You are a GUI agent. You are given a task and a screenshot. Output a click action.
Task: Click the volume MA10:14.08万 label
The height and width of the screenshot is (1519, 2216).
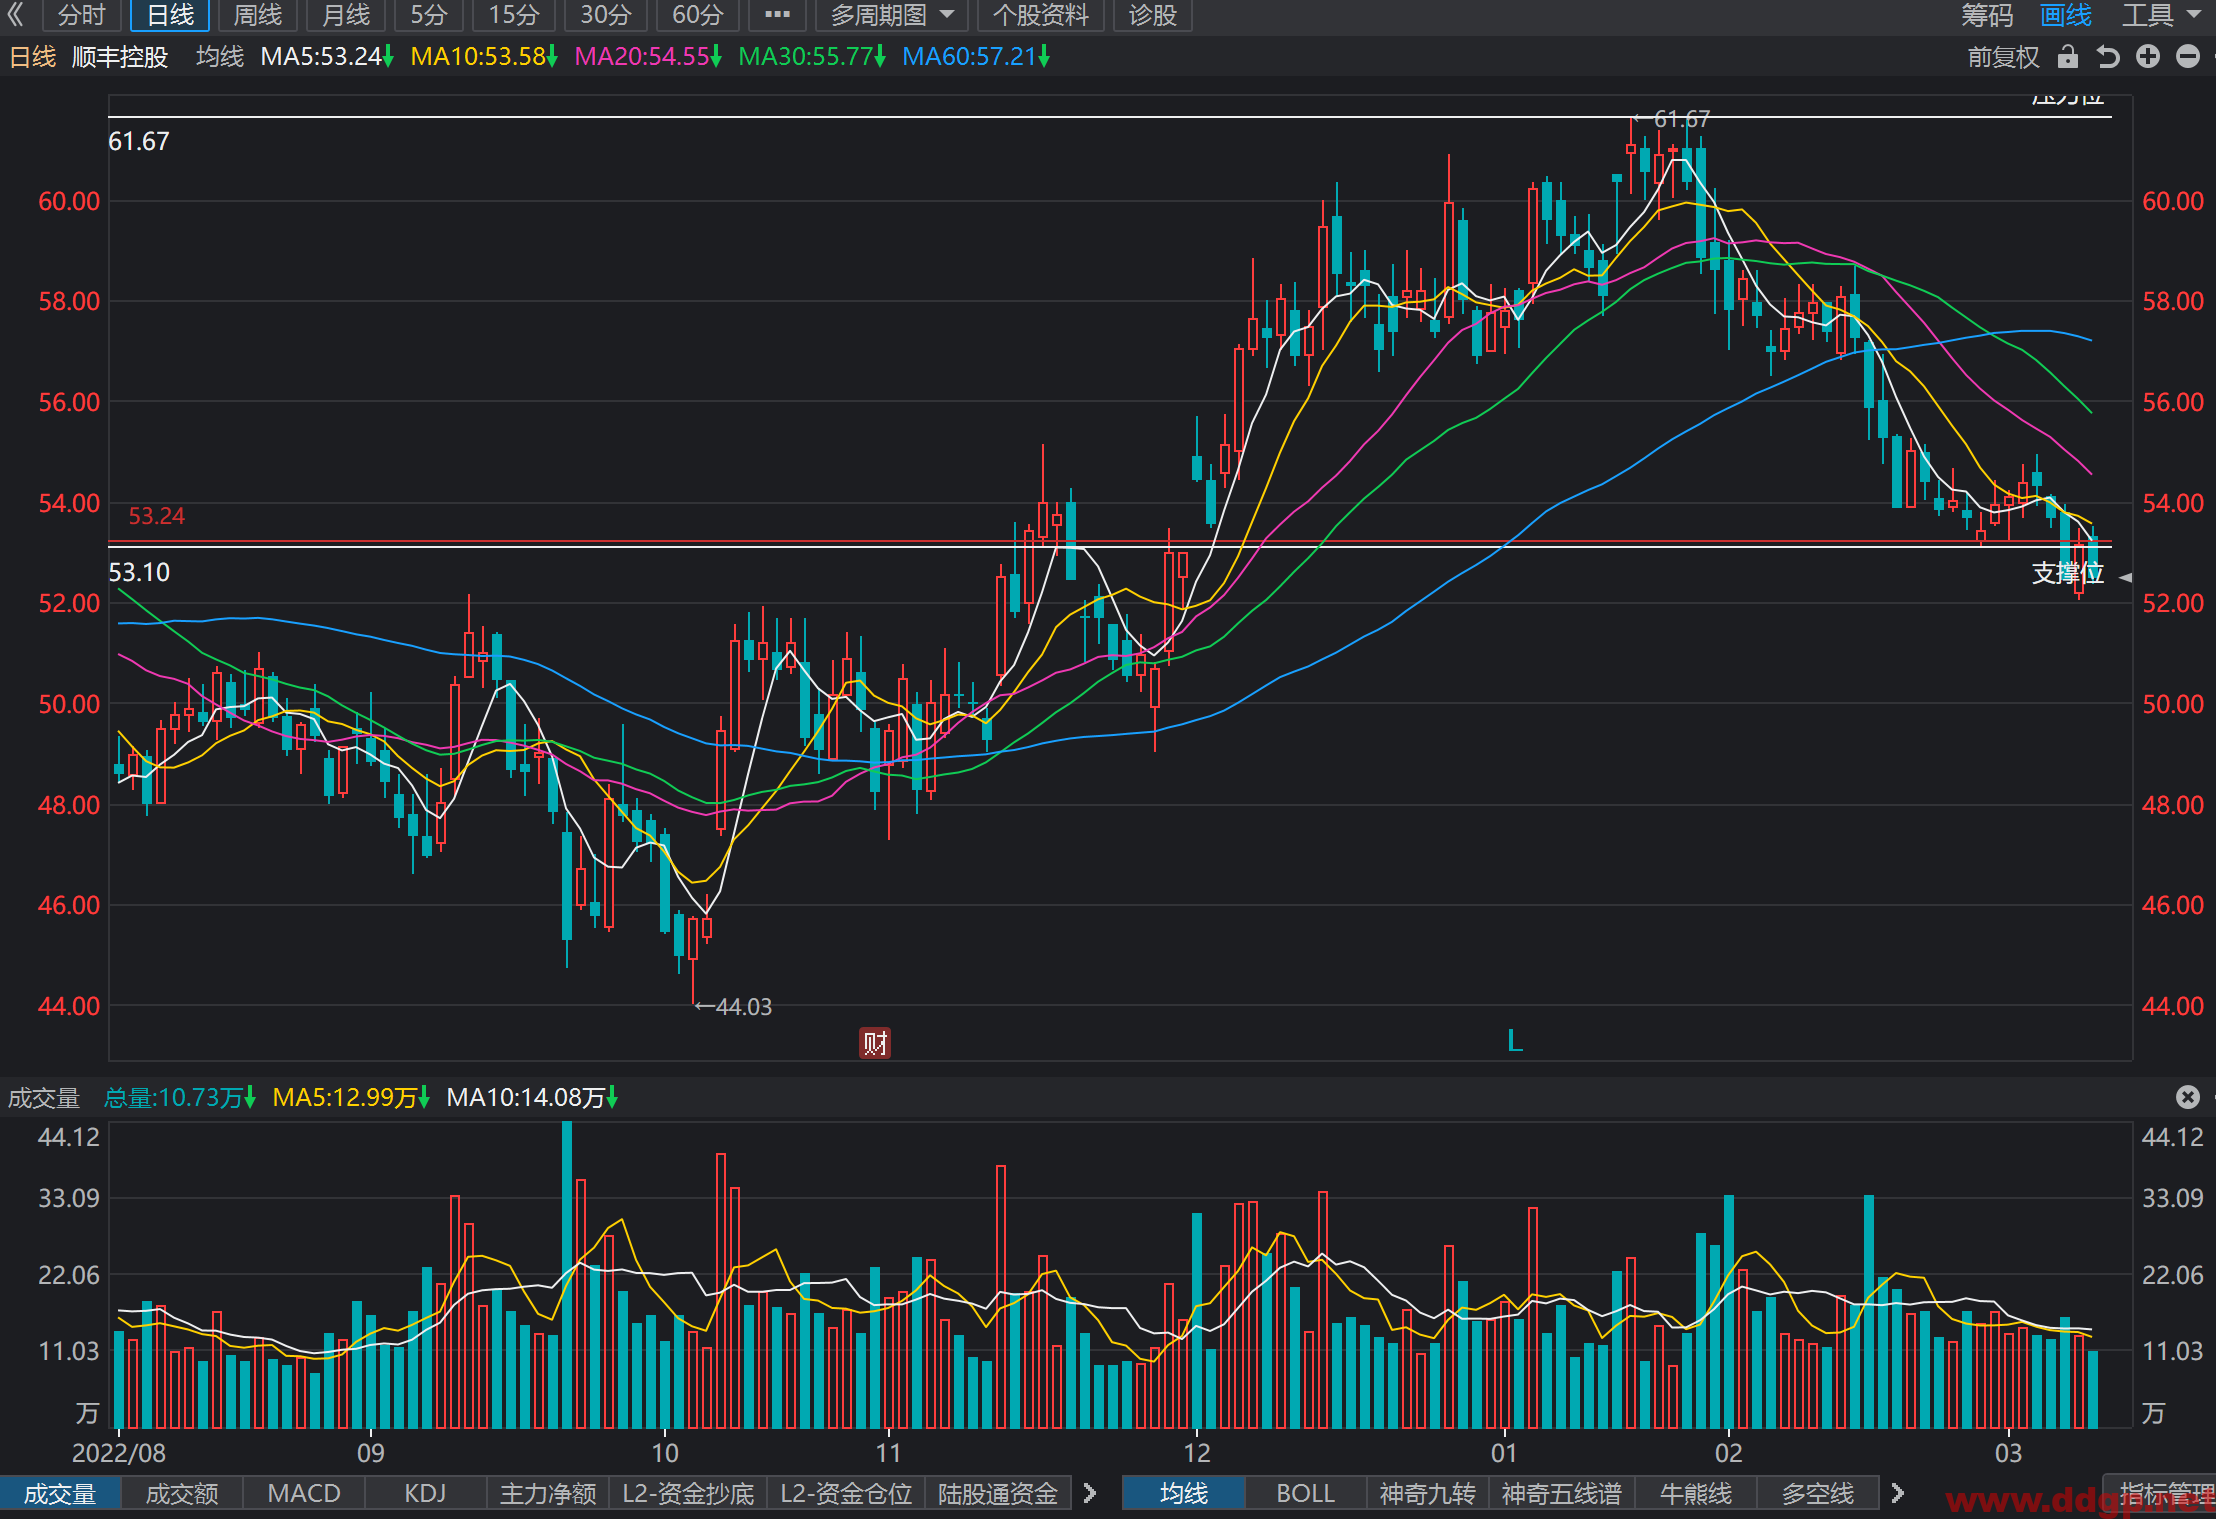click(x=532, y=1097)
